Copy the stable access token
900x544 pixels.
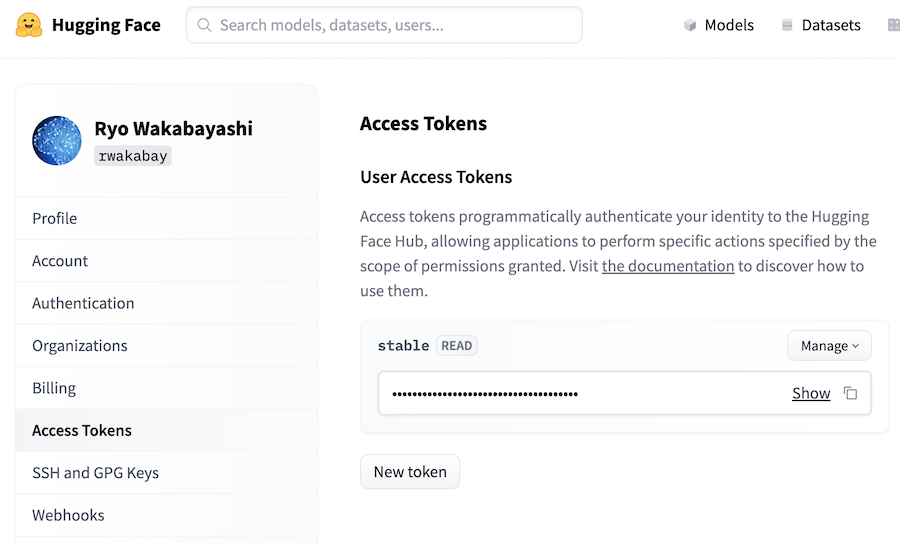(x=850, y=393)
